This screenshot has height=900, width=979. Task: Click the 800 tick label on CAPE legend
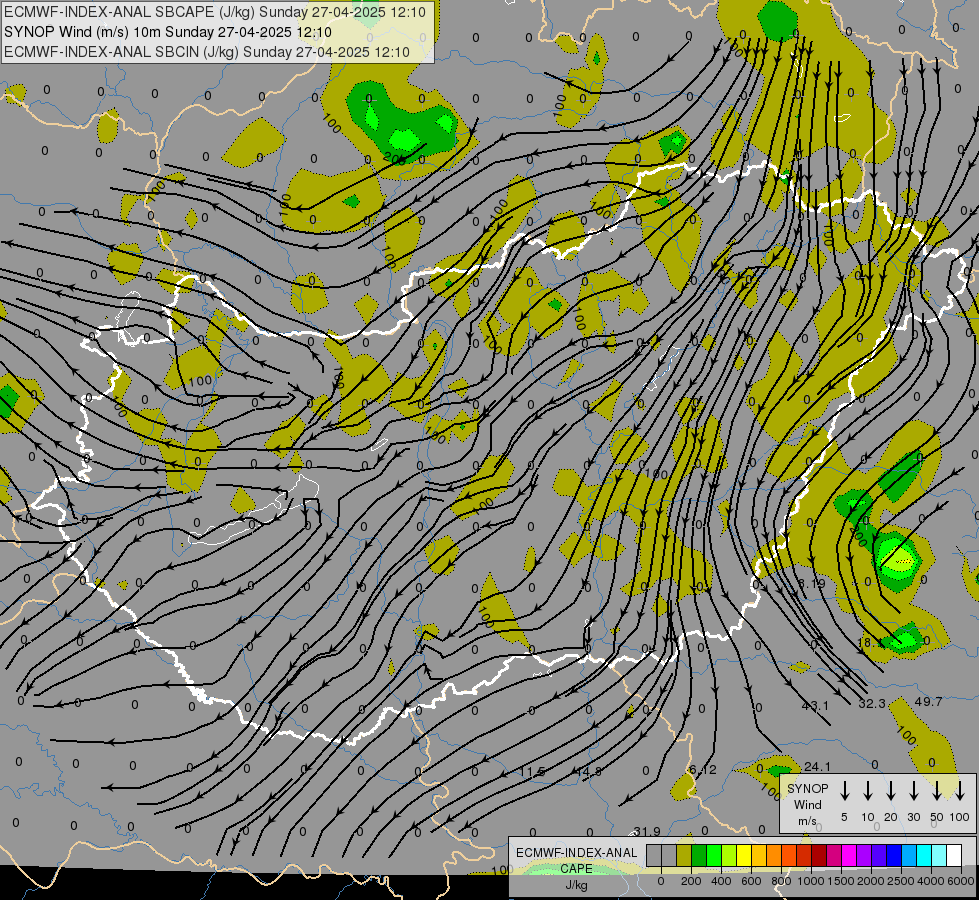tap(781, 881)
